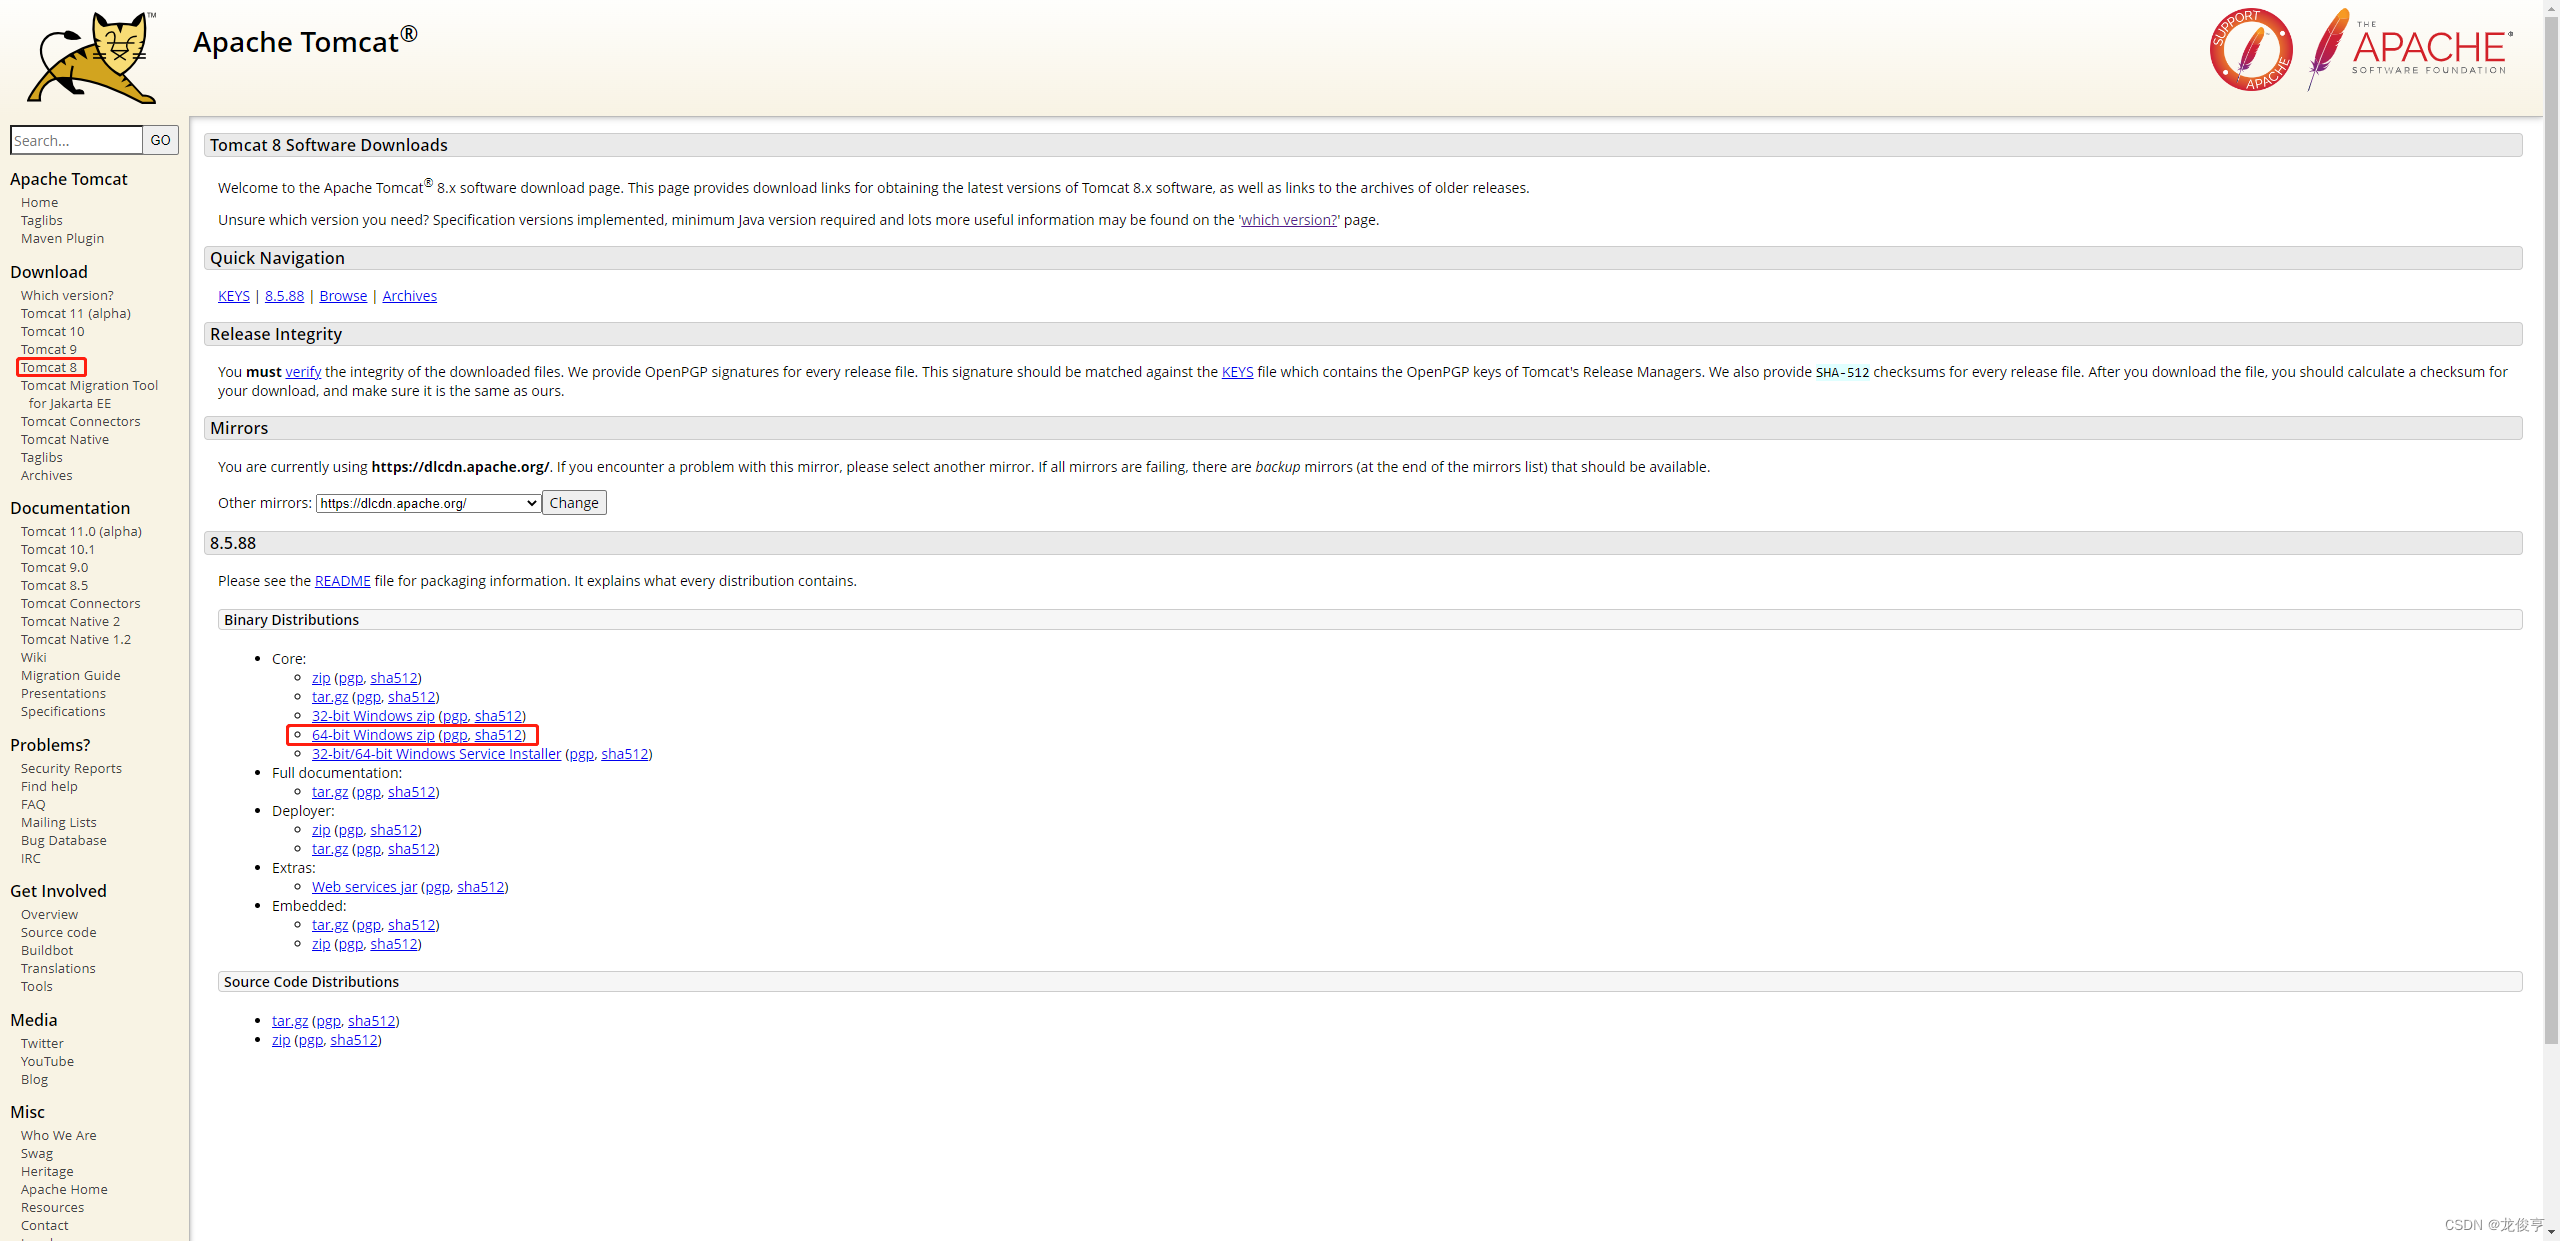Screen dimensions: 2560x1241
Task: Open the Other mirrors dropdown
Action: coord(428,503)
